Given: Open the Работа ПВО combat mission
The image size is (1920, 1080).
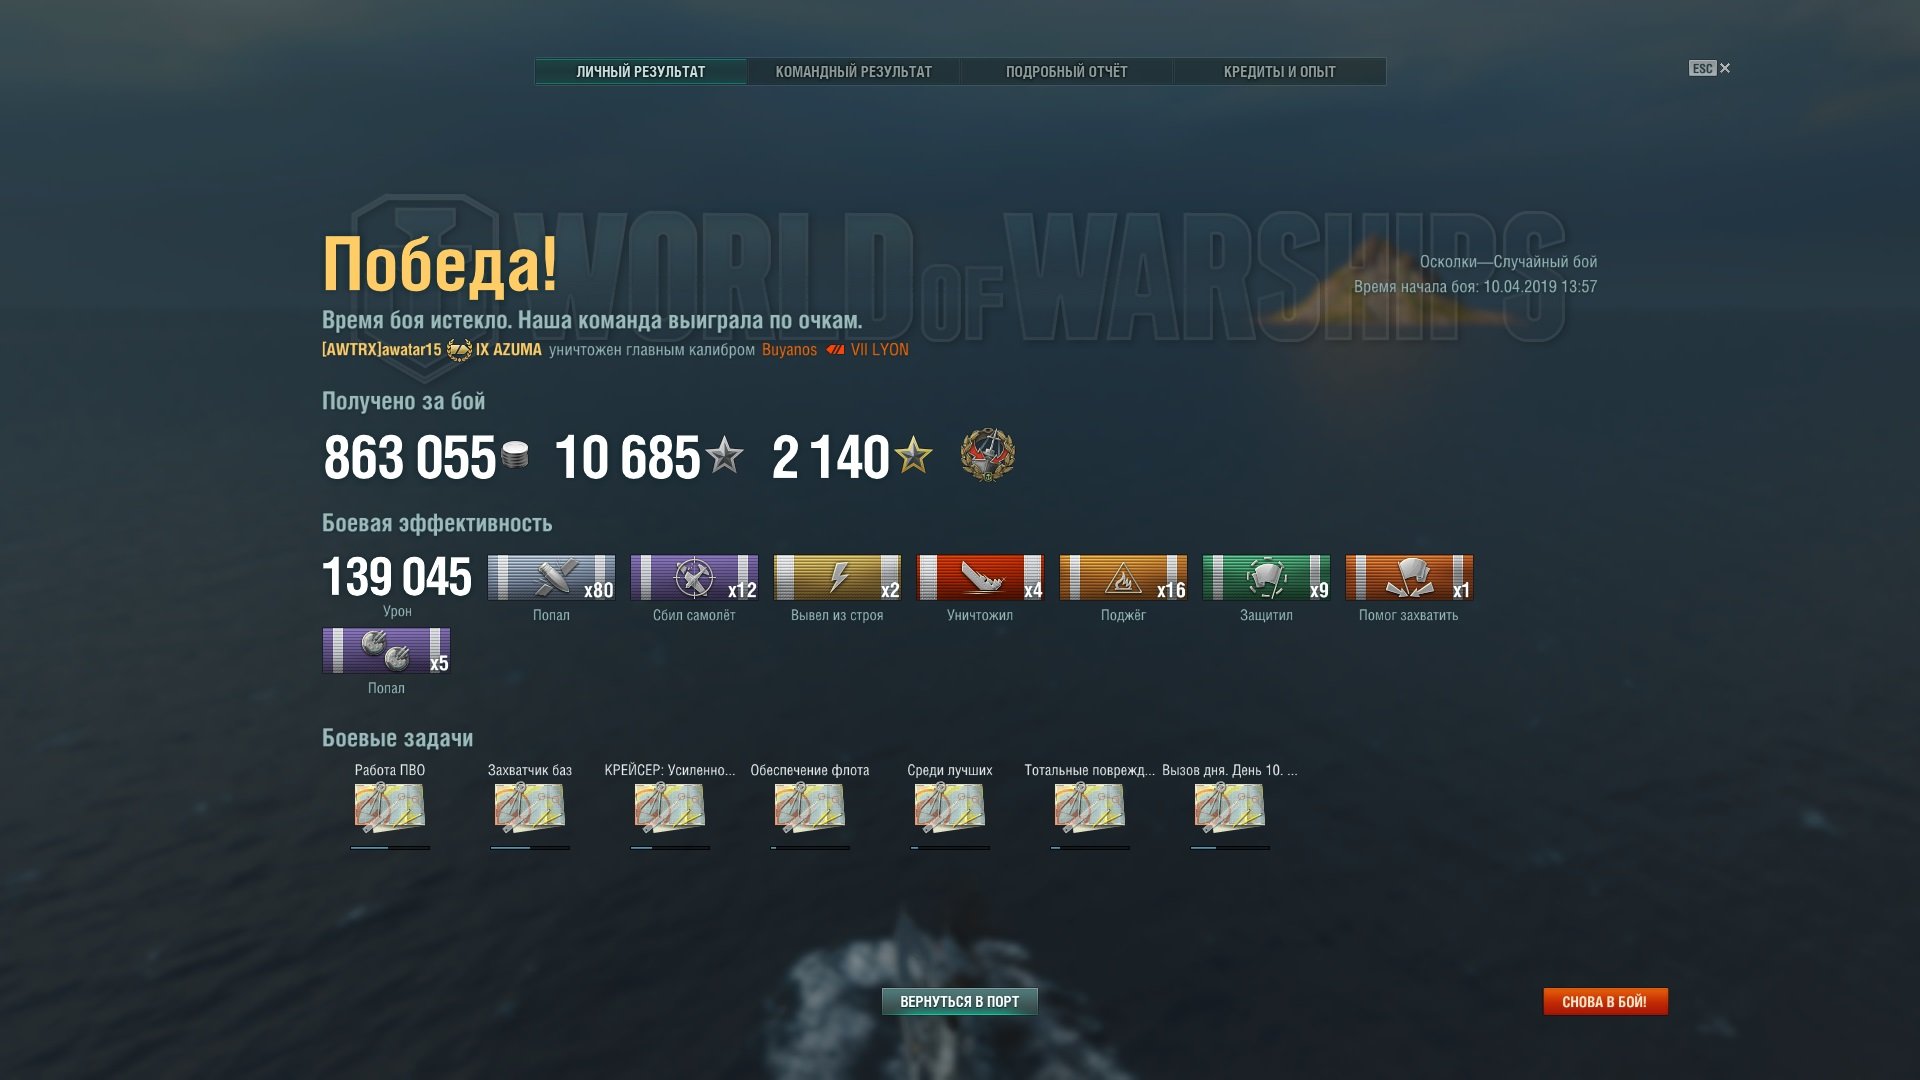Looking at the screenshot, I should tap(390, 807).
